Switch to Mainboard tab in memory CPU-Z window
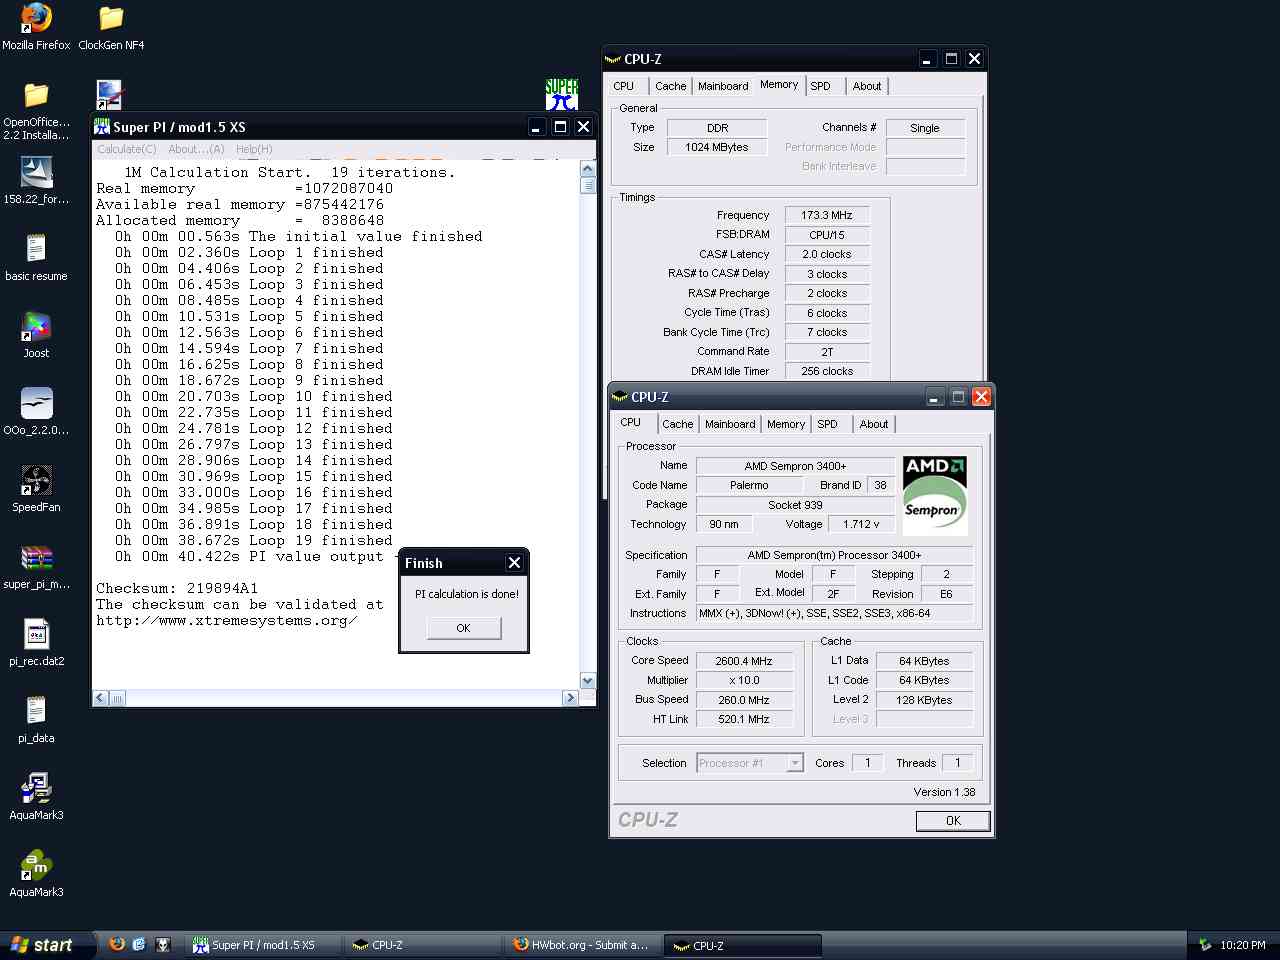The image size is (1280, 960). (723, 86)
